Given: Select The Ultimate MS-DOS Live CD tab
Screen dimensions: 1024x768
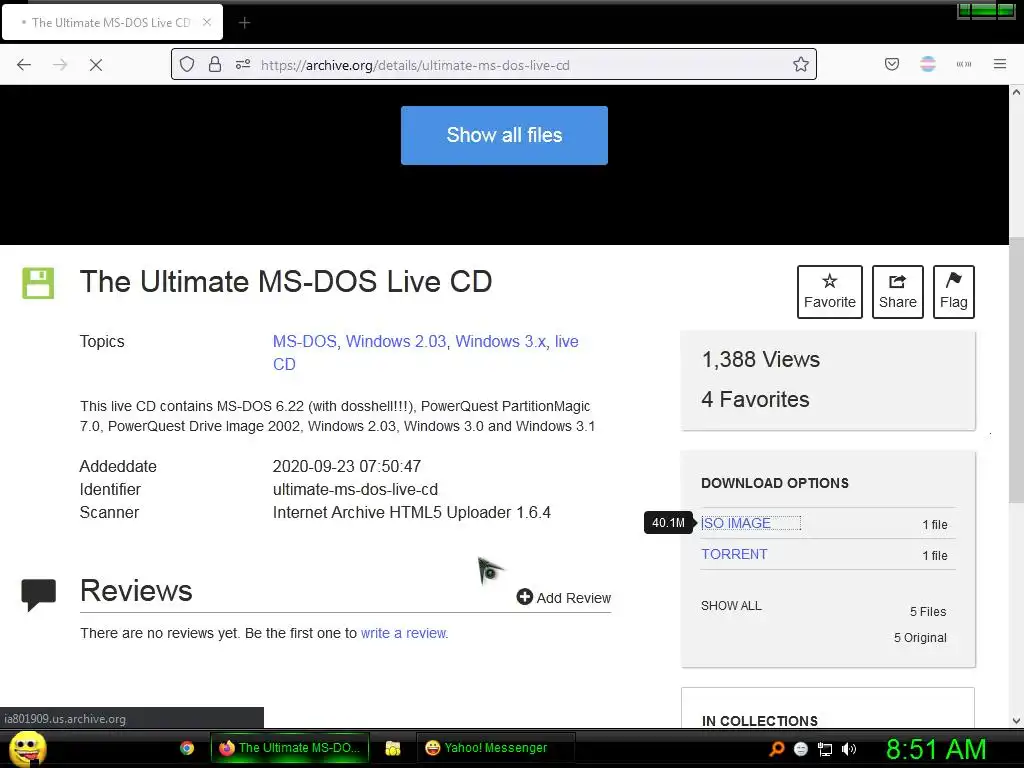Looking at the screenshot, I should tap(112, 23).
